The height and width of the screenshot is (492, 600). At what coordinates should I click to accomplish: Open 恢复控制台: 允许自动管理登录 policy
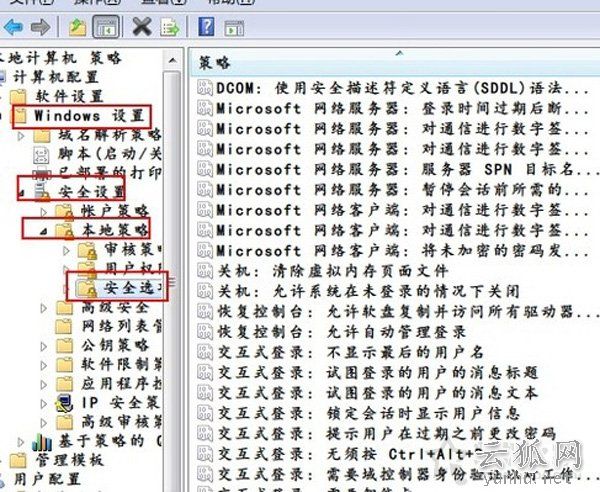pos(342,332)
